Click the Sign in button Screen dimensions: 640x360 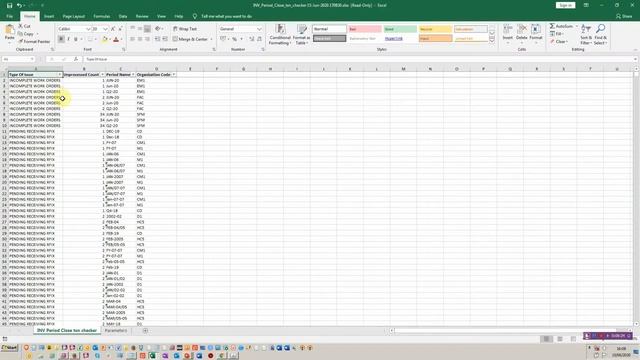565,5
